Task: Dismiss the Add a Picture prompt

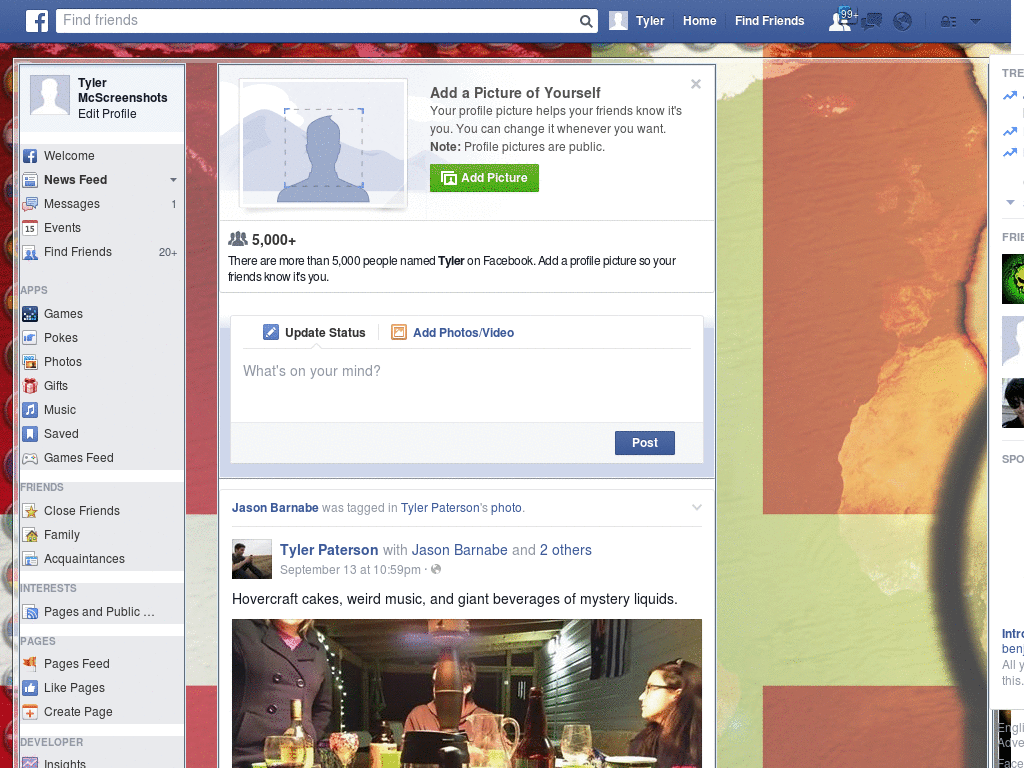Action: 696,84
